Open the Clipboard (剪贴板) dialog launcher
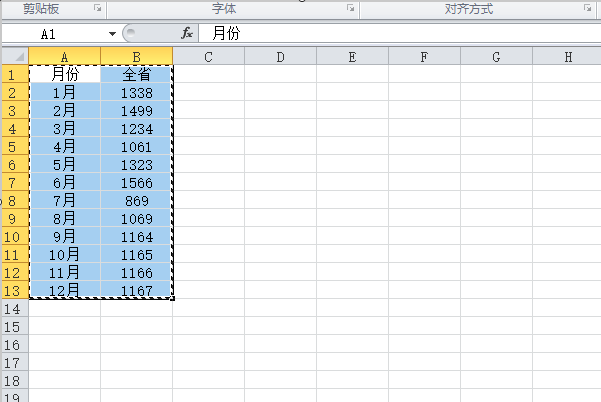Screen dimensions: 601x402 coord(98,8)
